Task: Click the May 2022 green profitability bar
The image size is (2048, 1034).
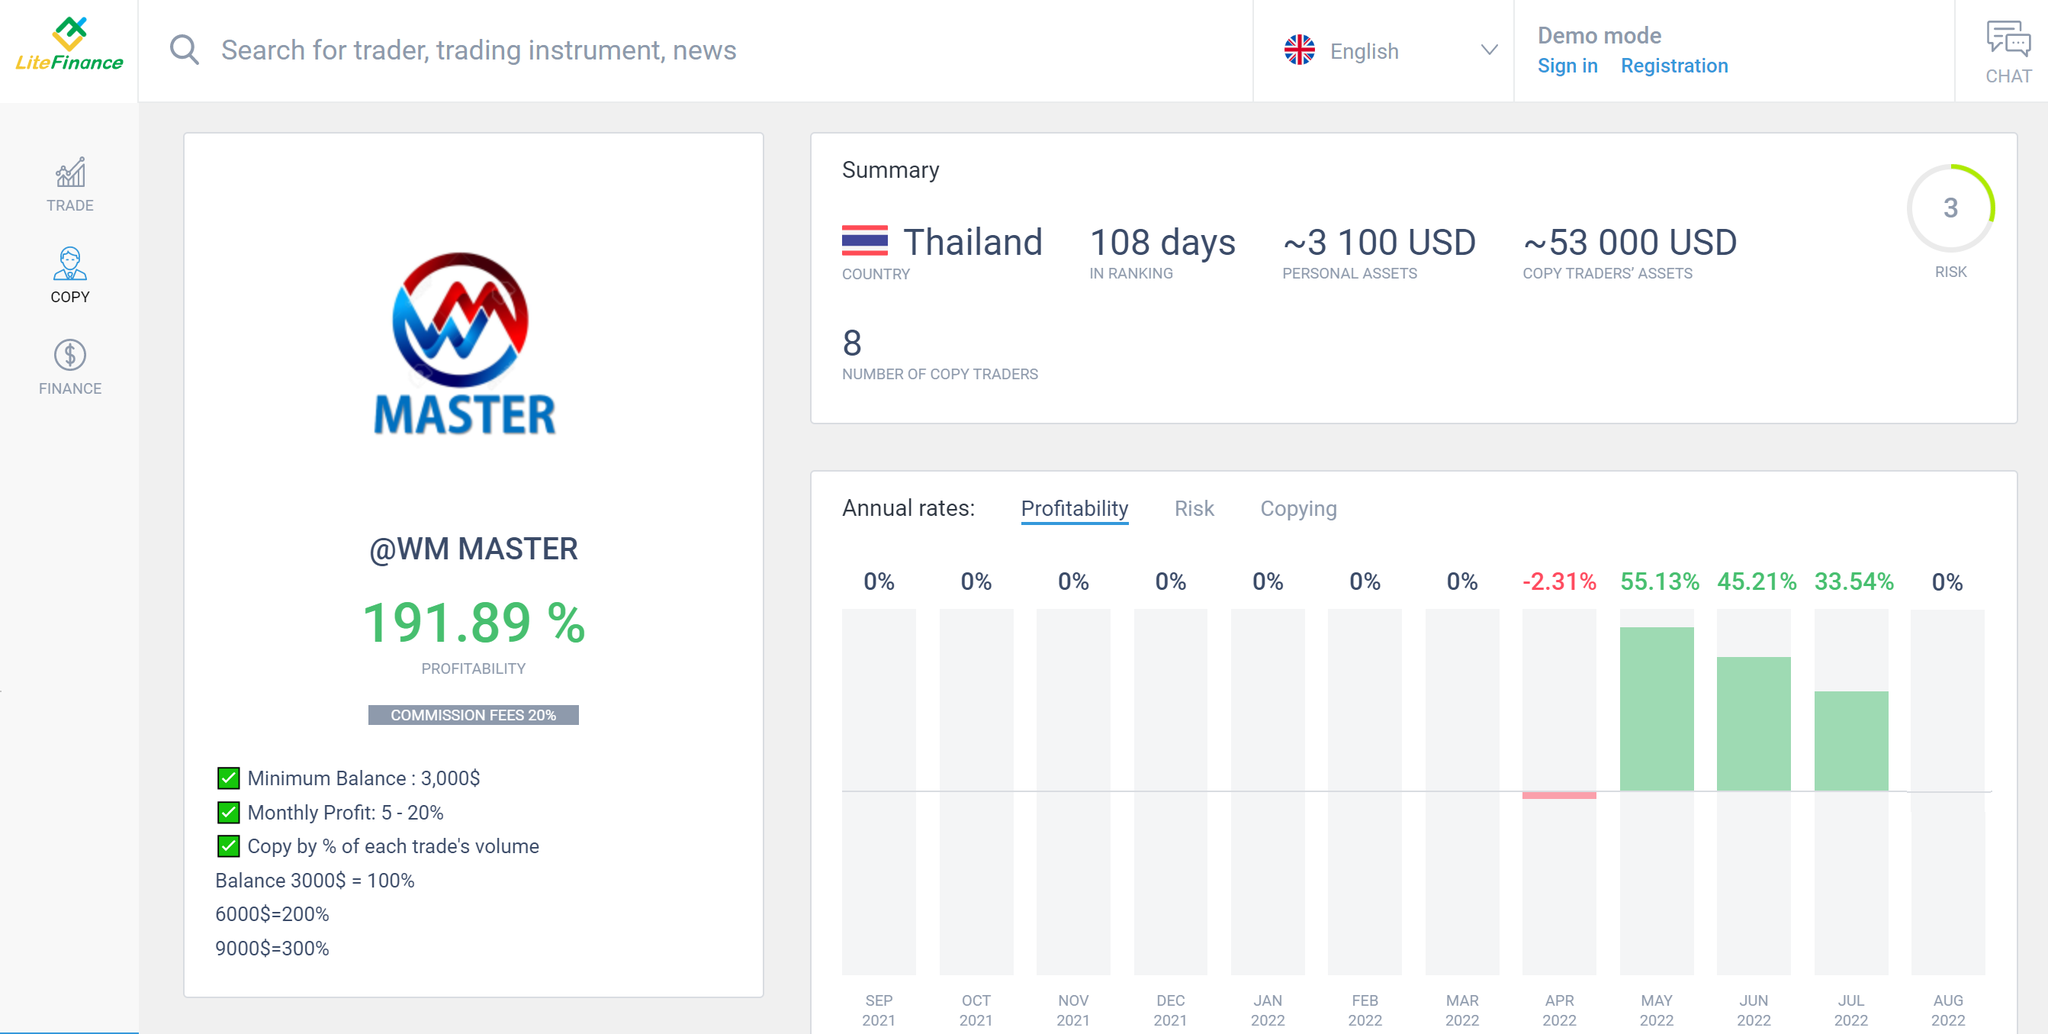Action: coord(1656,709)
